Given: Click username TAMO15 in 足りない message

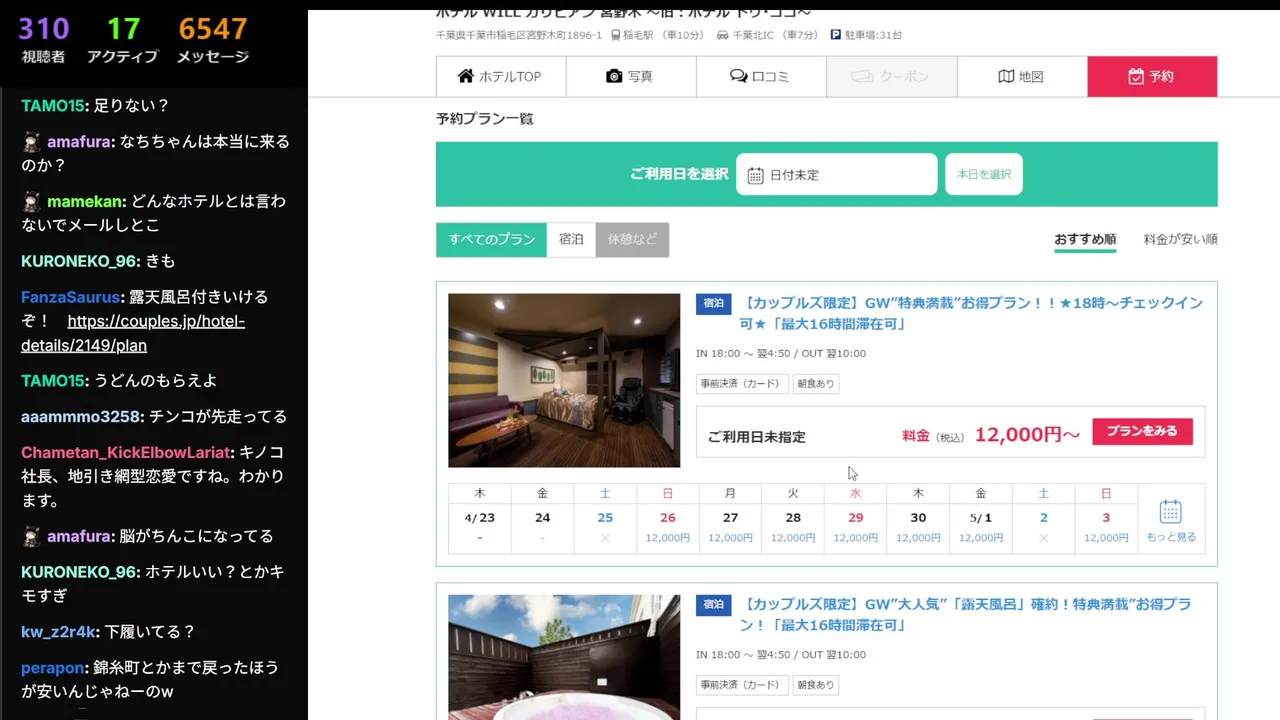Looking at the screenshot, I should pos(53,105).
